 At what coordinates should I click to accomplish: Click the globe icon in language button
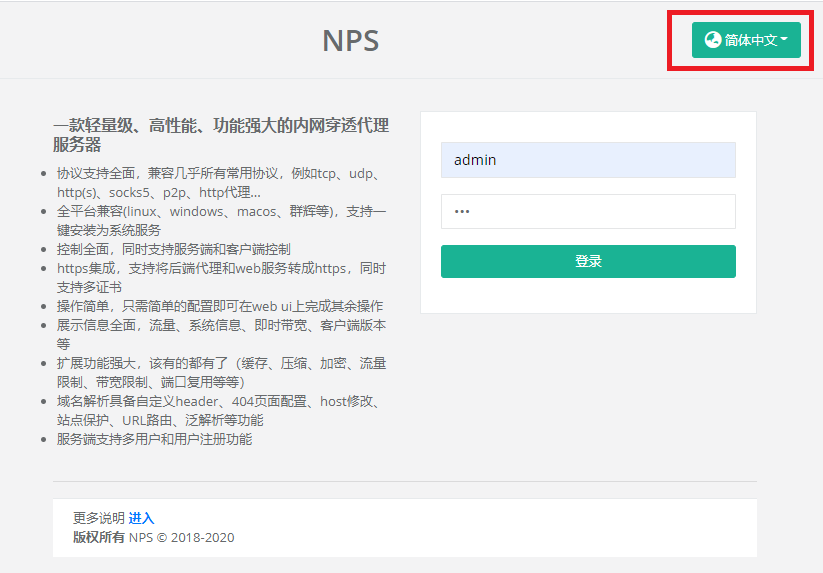tap(713, 39)
